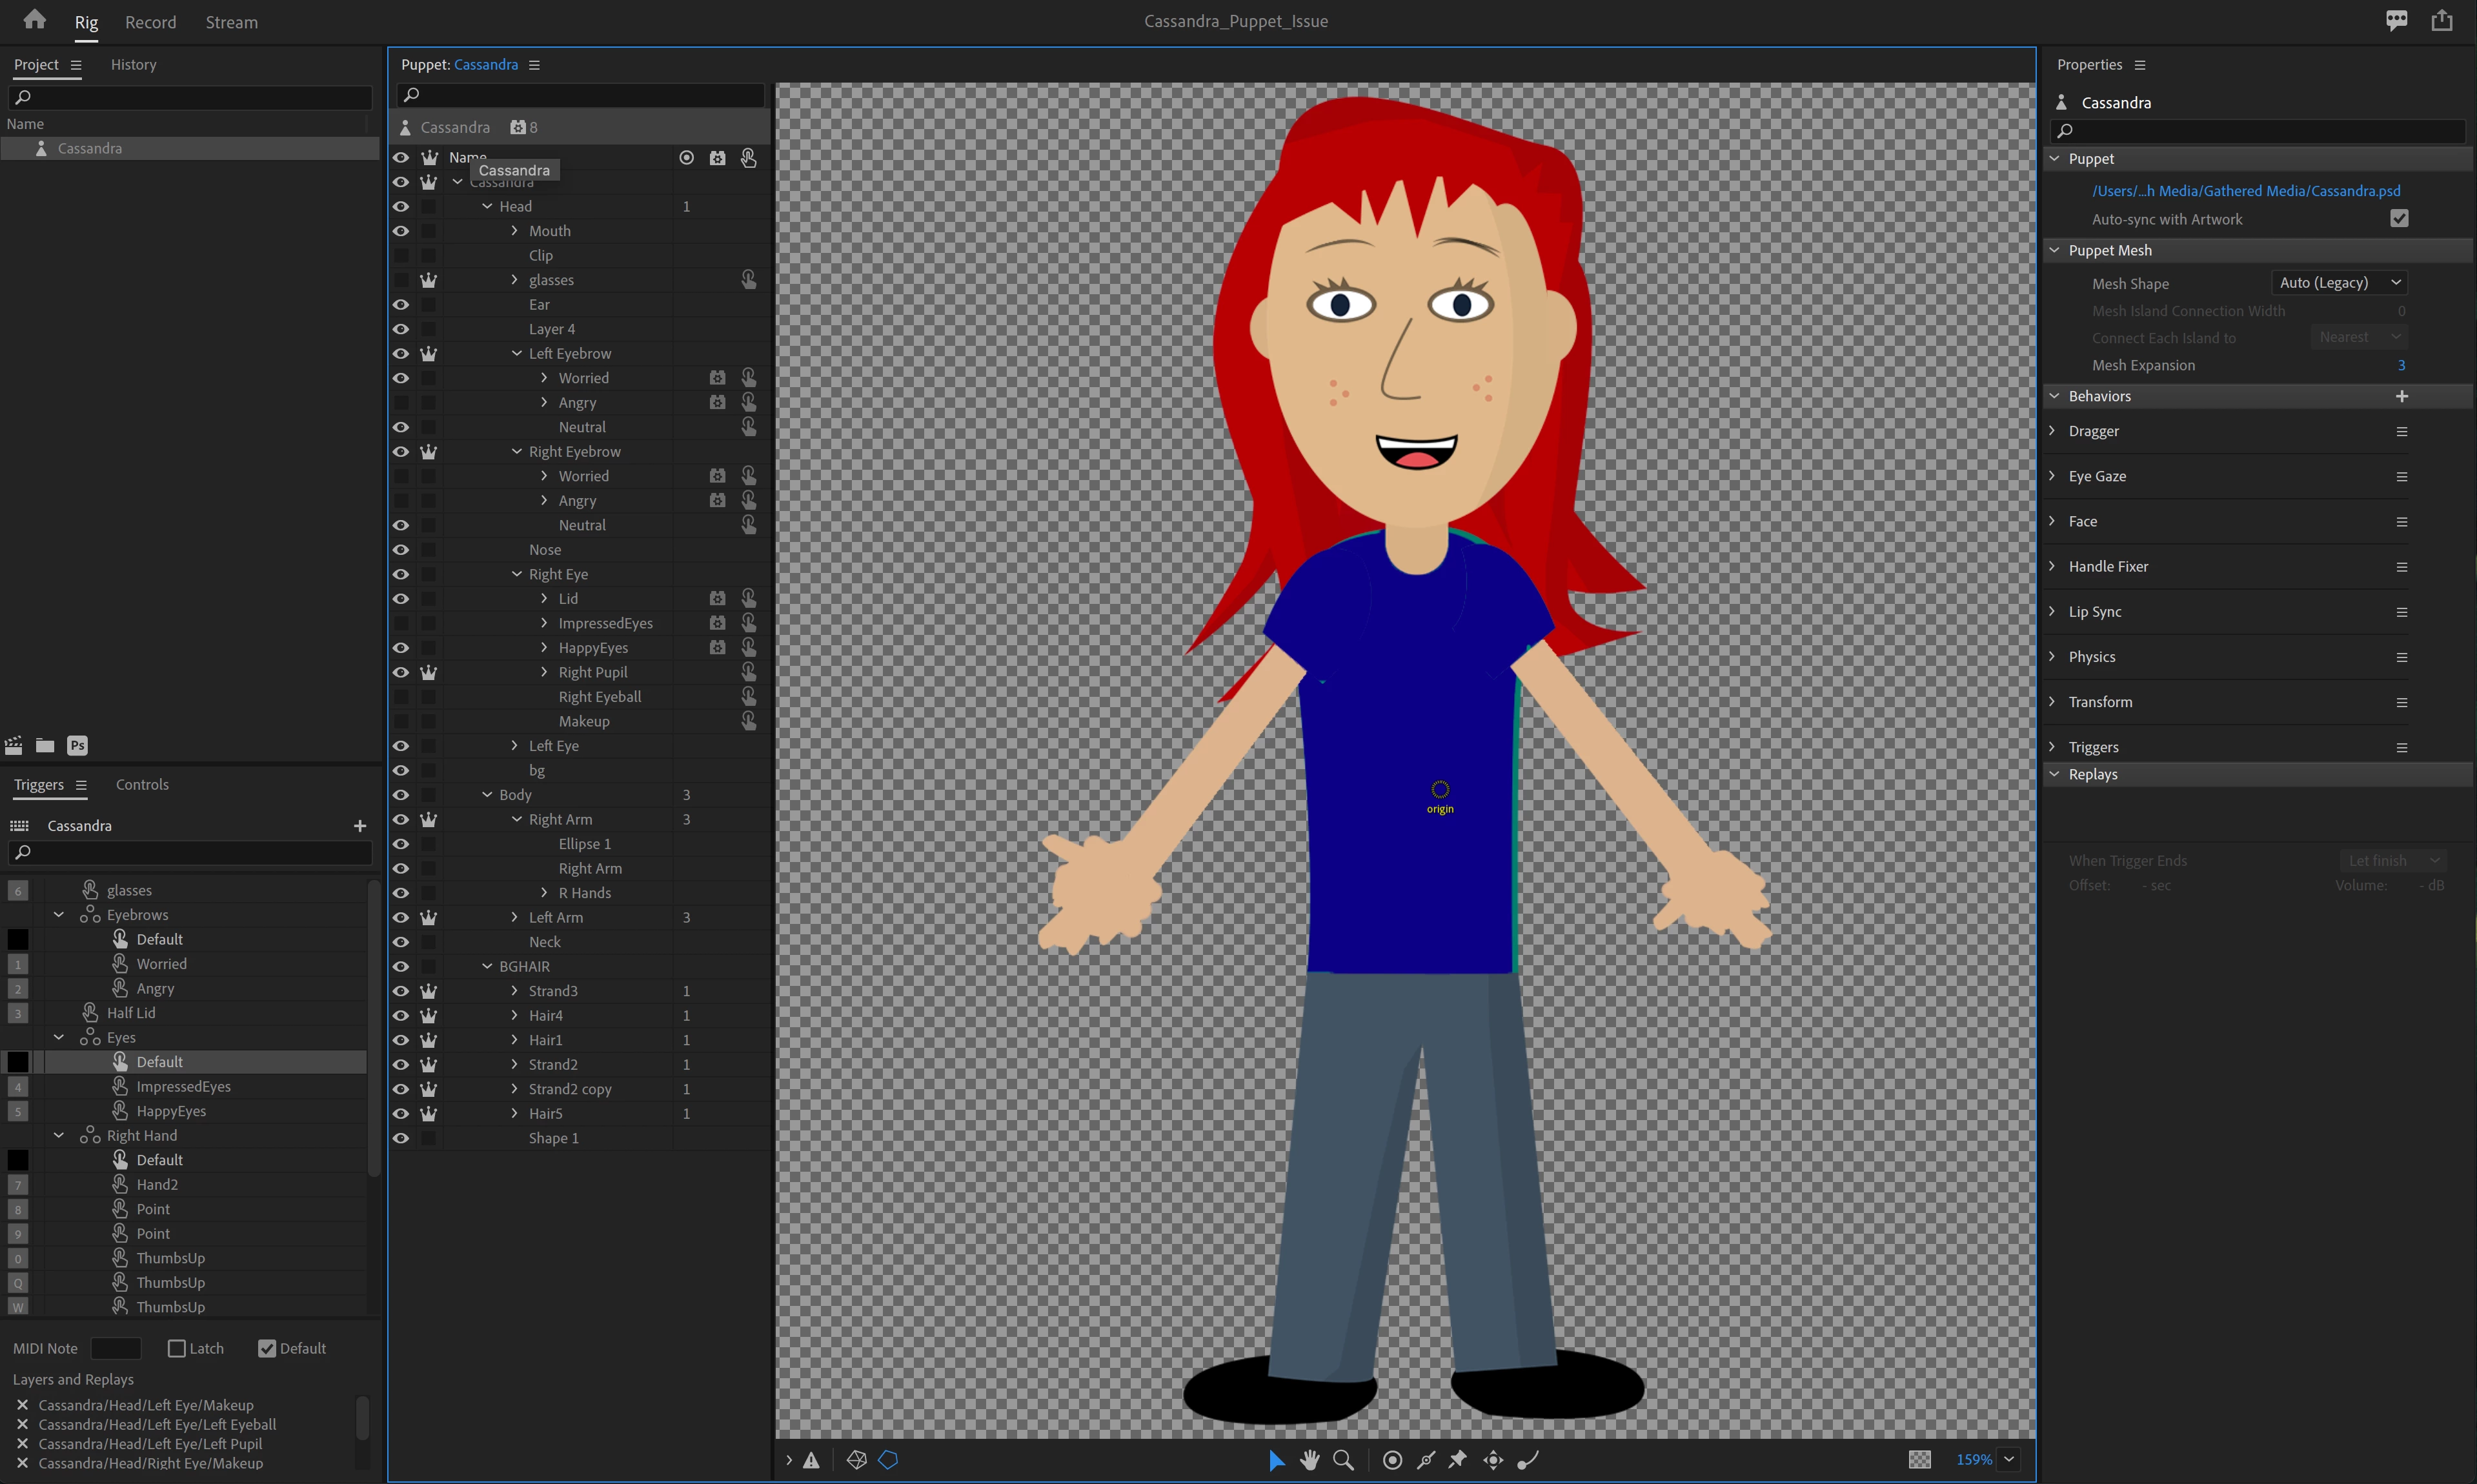The height and width of the screenshot is (1484, 2477).
Task: Hide the Nose layer visibility
Action: pos(401,550)
